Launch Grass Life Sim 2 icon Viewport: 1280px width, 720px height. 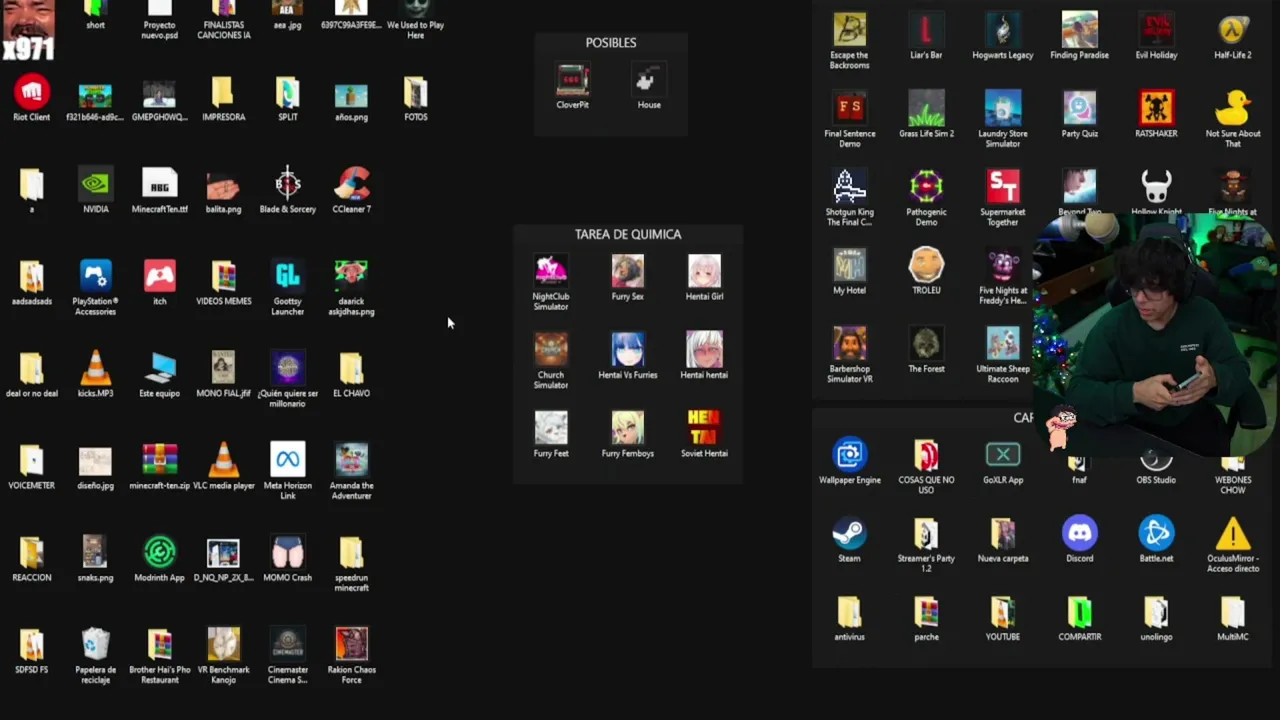926,108
